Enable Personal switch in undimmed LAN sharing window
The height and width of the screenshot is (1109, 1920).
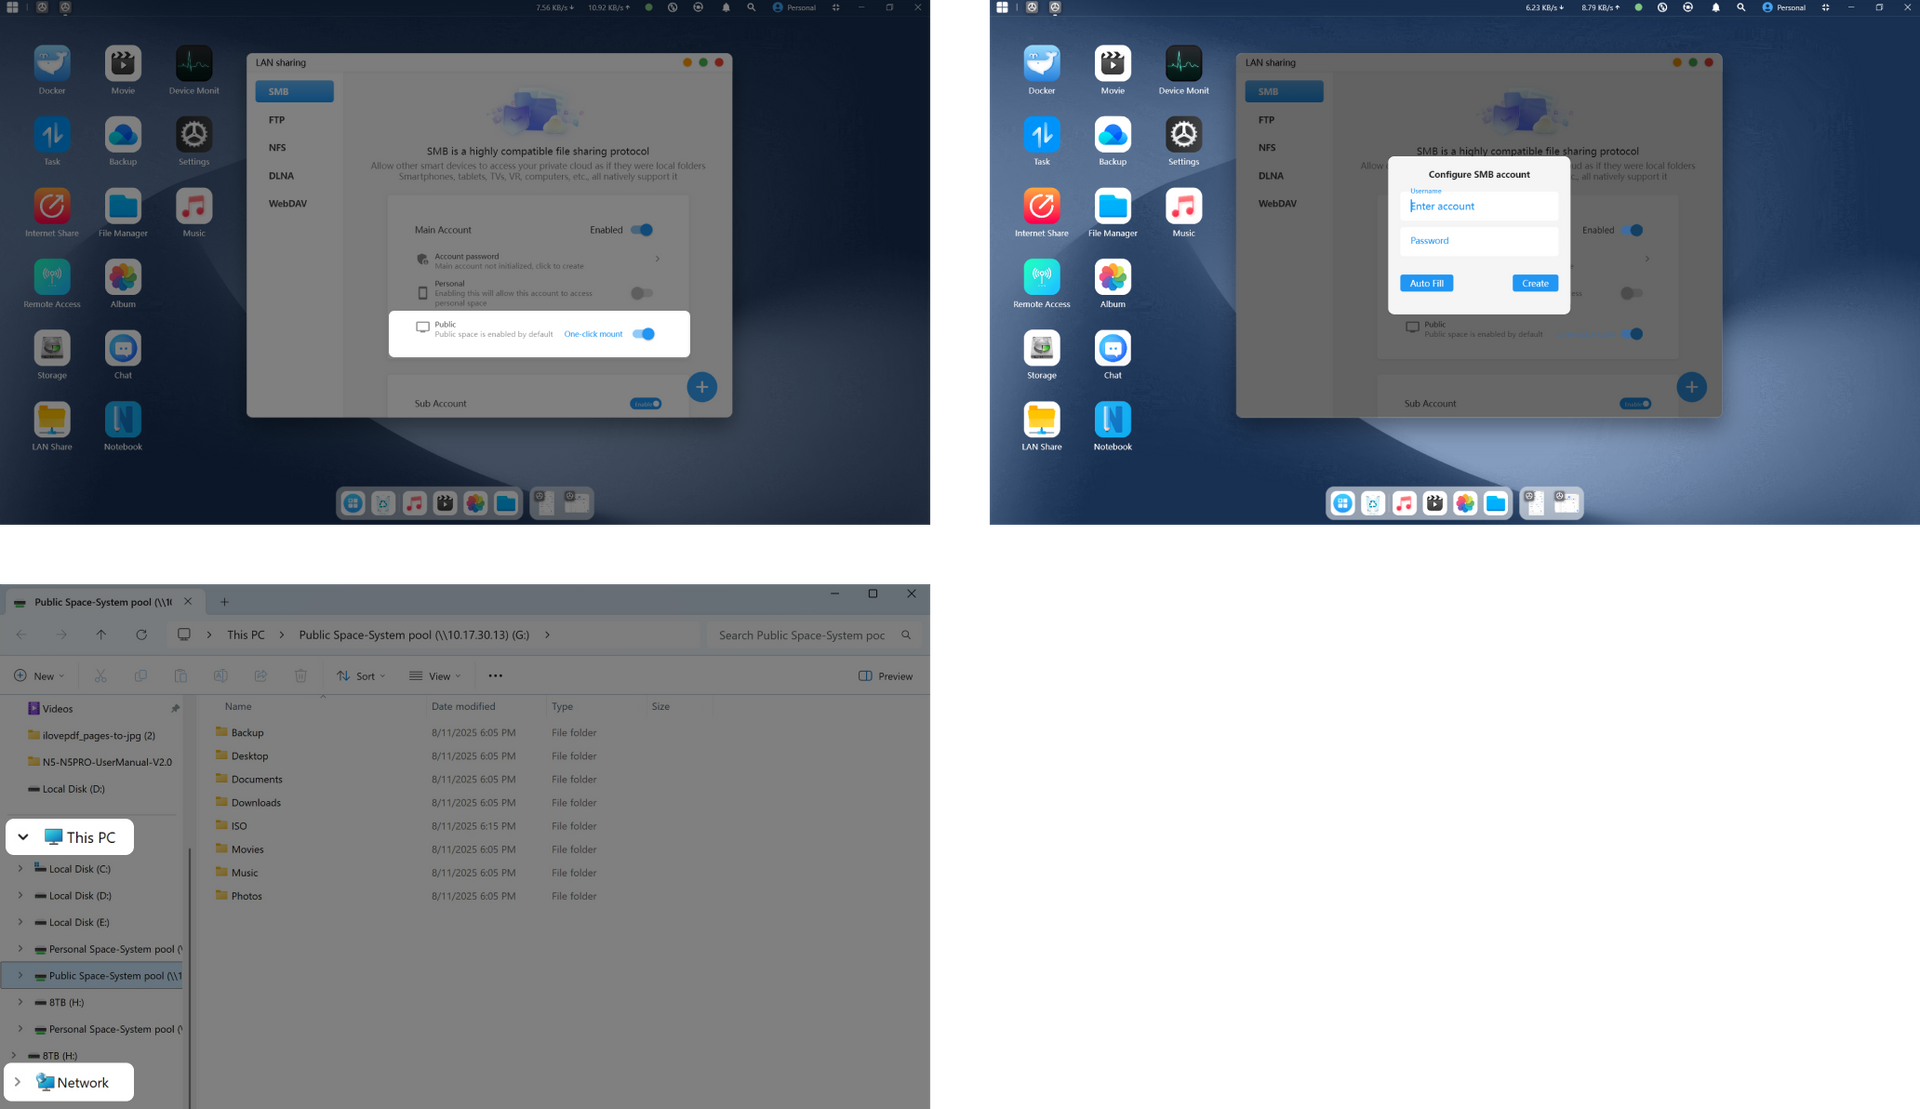[x=641, y=293]
